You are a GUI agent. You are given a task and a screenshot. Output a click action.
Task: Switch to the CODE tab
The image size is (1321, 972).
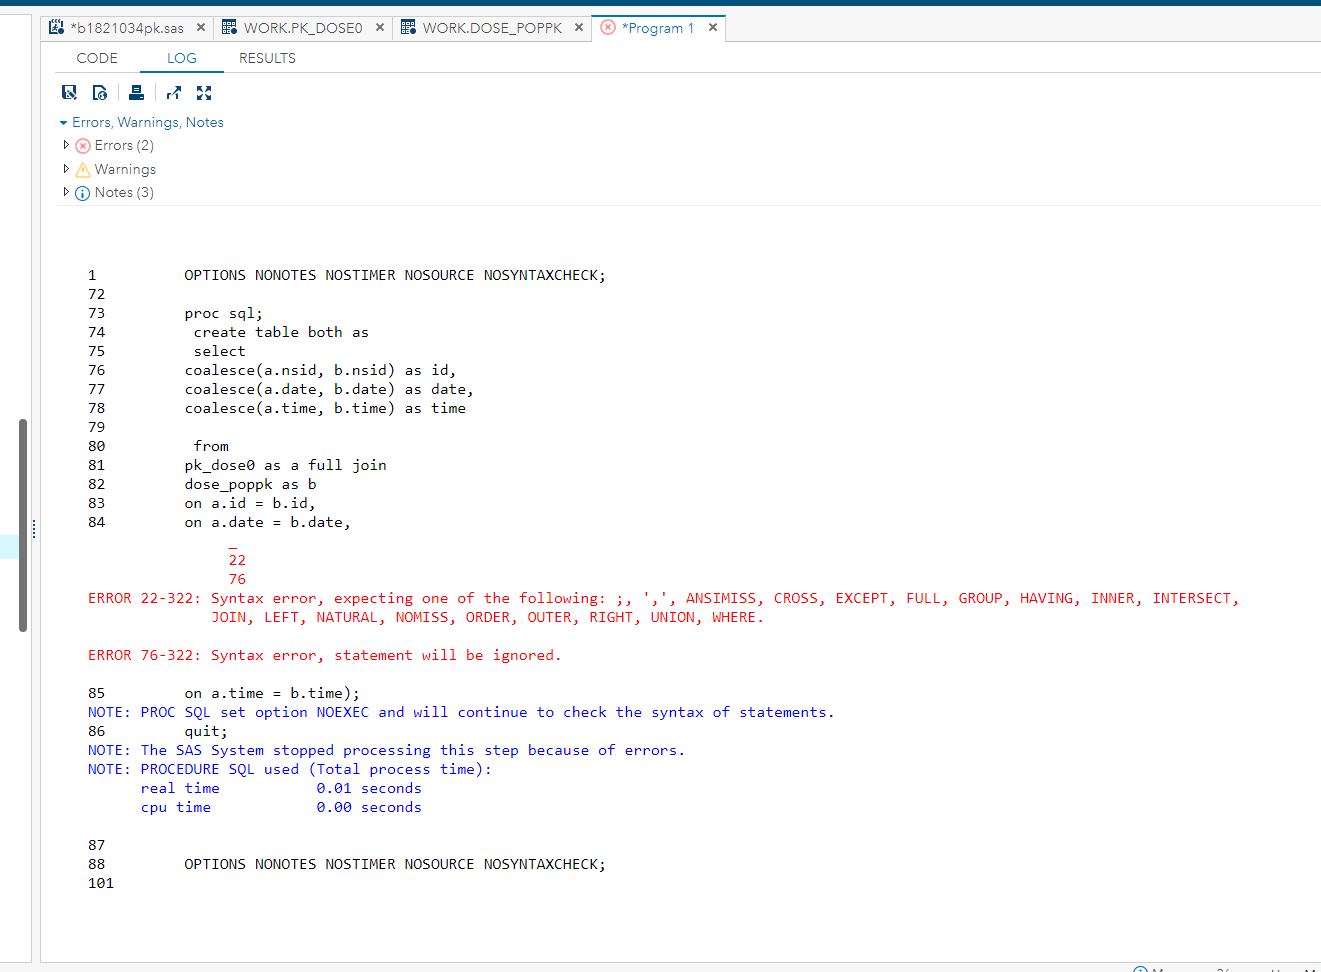coord(97,58)
